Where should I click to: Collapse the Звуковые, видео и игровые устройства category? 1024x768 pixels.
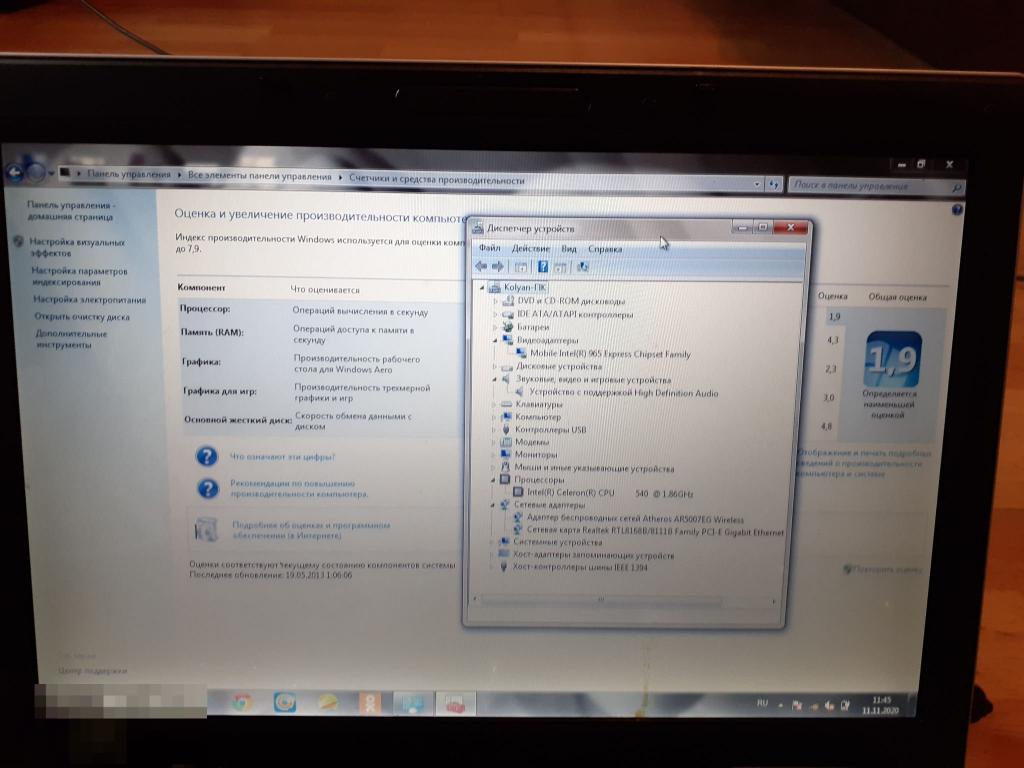click(494, 379)
